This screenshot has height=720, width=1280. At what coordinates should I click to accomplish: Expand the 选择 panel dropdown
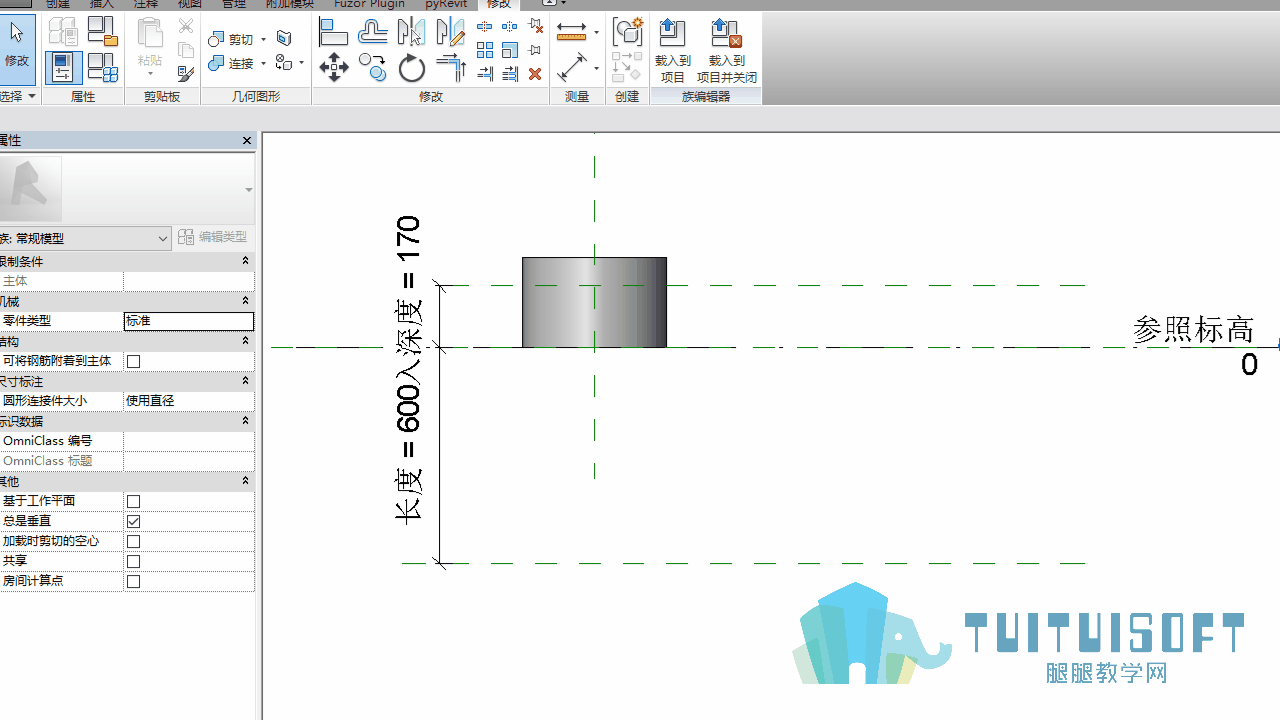(x=32, y=96)
